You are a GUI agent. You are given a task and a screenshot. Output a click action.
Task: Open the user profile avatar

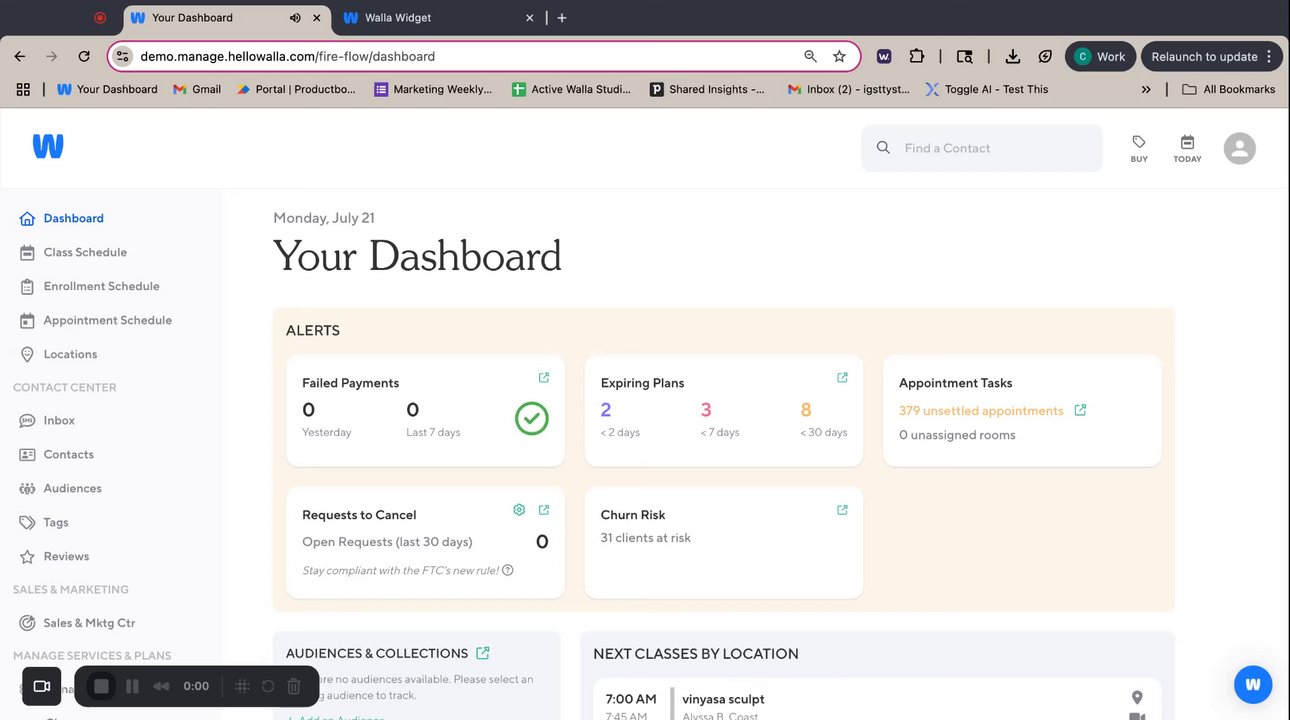[x=1239, y=148]
